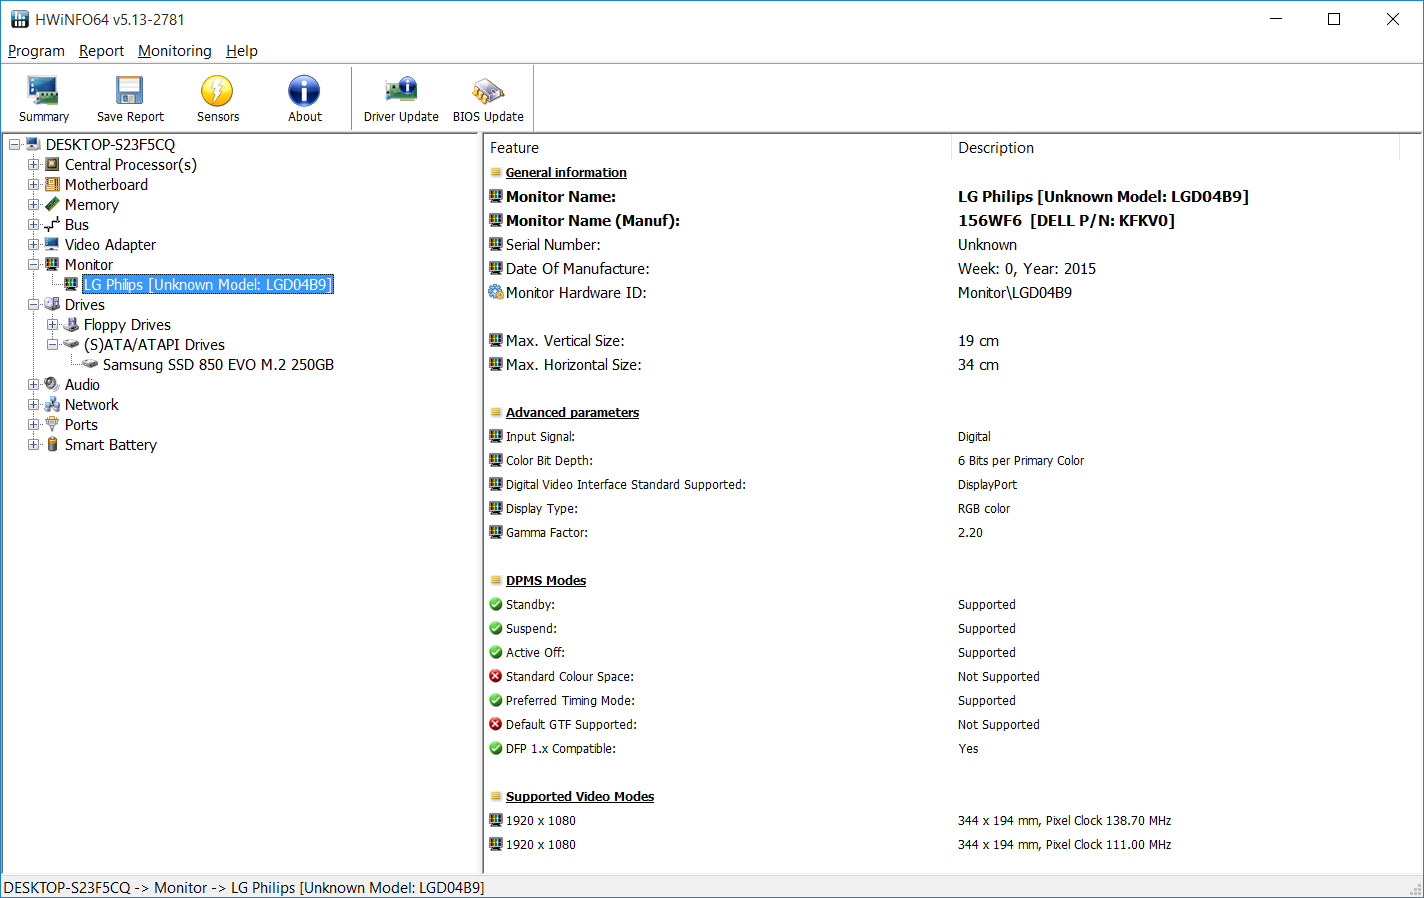Expand the Network node
The height and width of the screenshot is (898, 1424).
click(x=34, y=404)
